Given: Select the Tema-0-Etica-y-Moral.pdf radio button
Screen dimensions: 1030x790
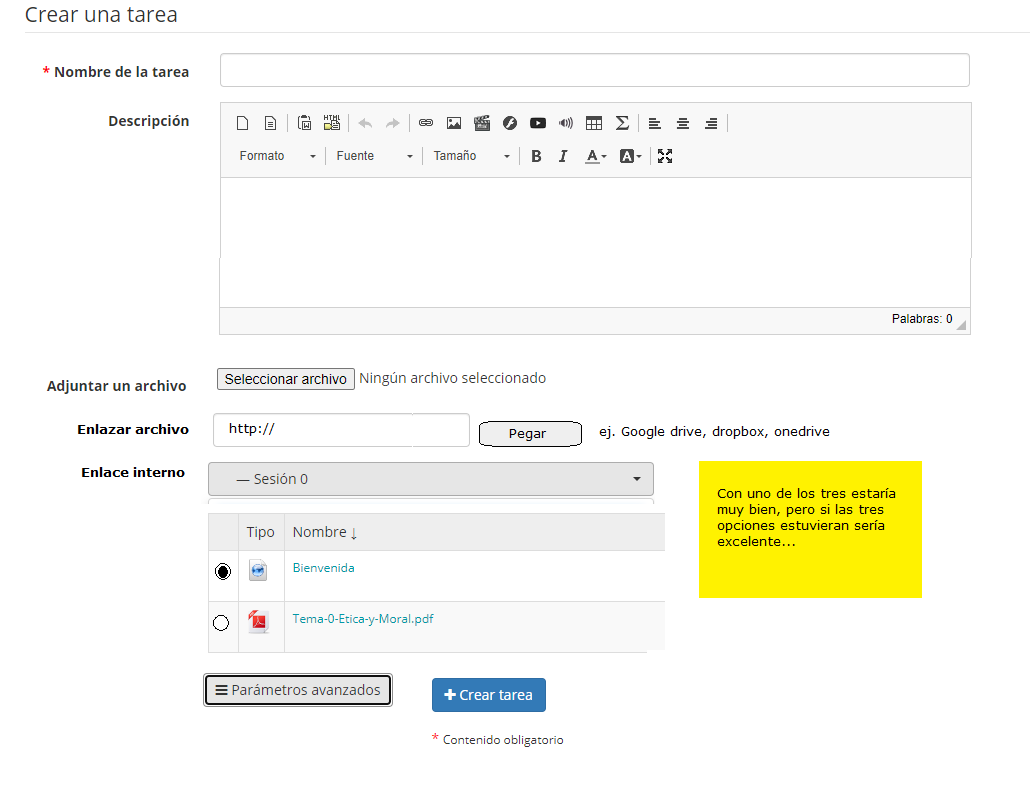Looking at the screenshot, I should [x=221, y=623].
